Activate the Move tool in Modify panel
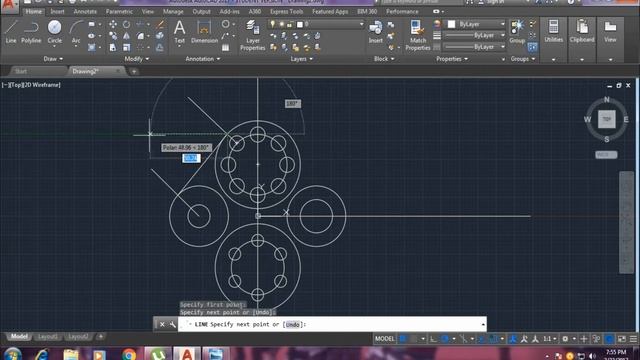This screenshot has height=360, width=640. tap(113, 24)
